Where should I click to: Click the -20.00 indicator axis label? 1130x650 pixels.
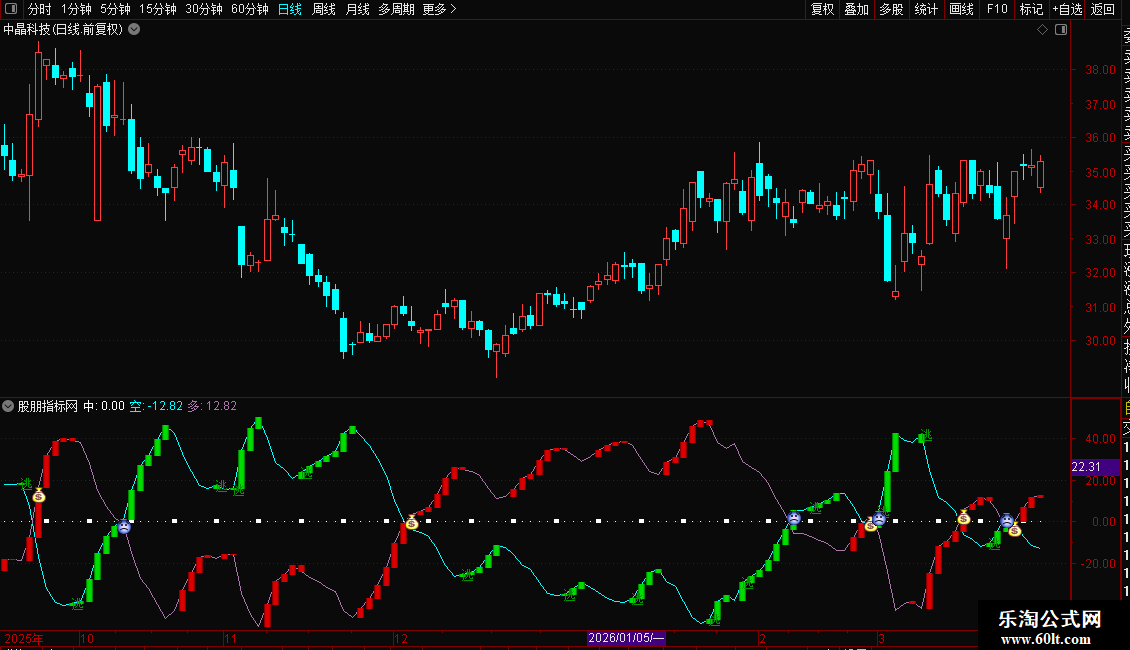pos(1098,564)
